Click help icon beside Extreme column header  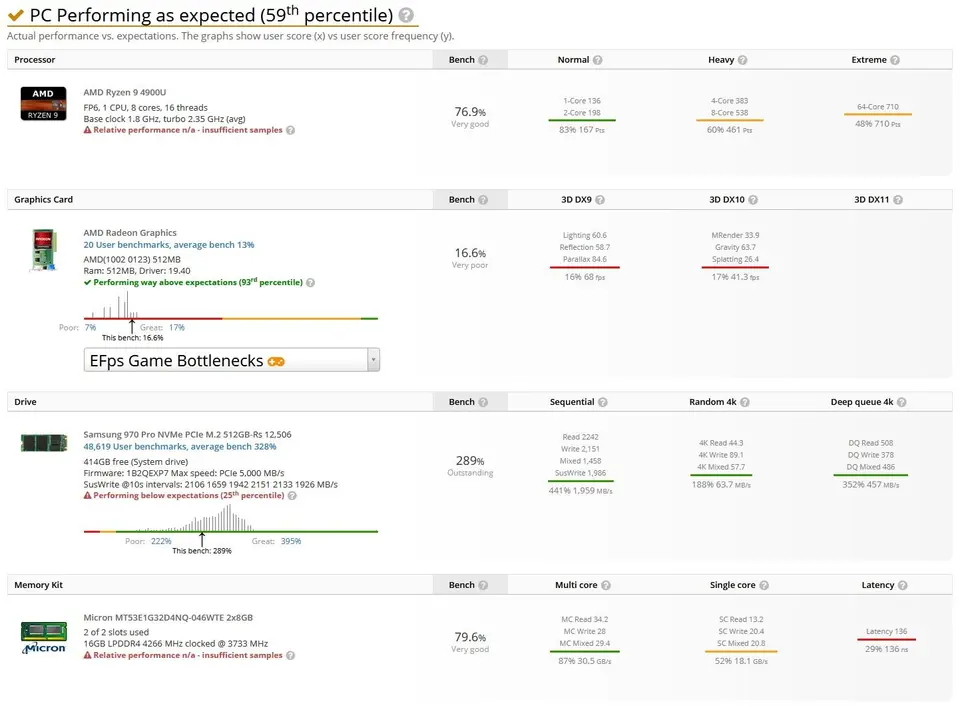pos(895,60)
